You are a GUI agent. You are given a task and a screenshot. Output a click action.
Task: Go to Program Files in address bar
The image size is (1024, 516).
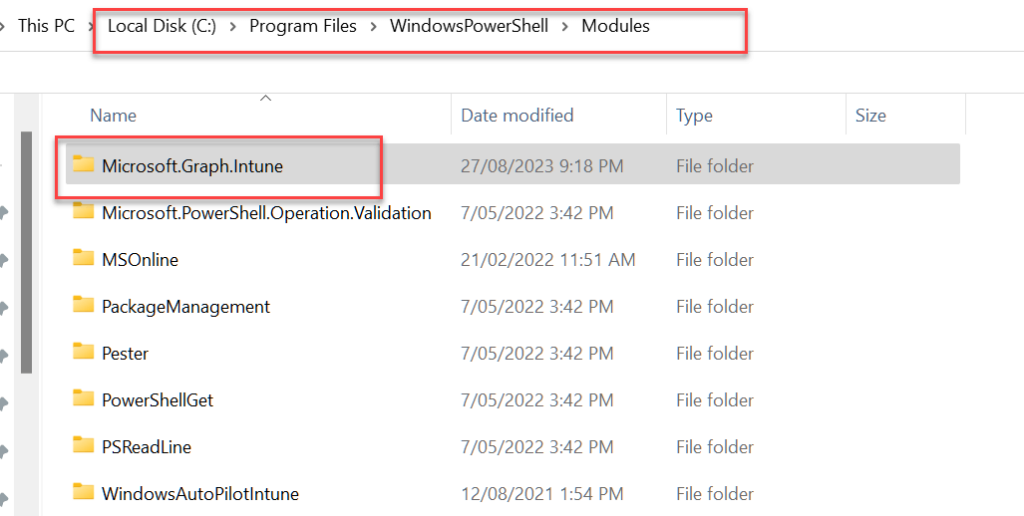click(x=303, y=26)
